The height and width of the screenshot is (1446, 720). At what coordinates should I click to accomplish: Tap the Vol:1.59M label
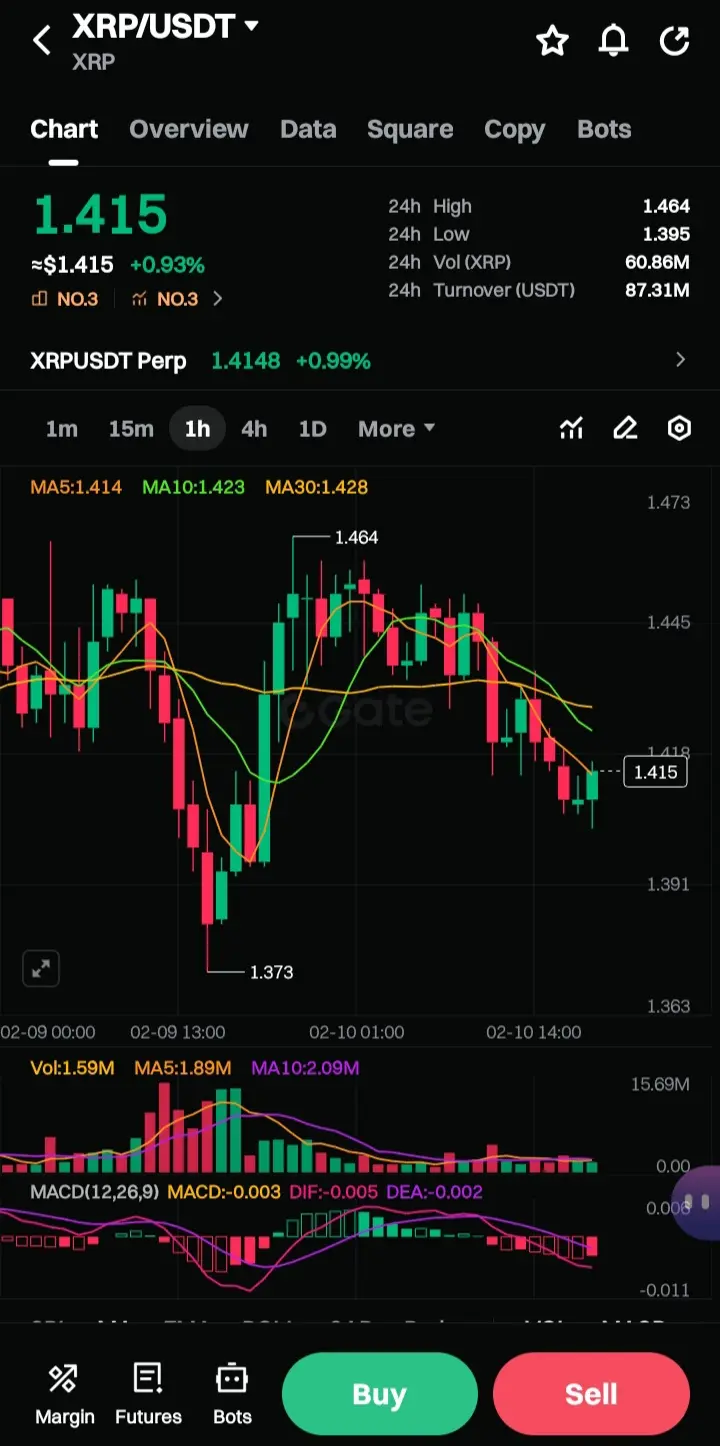[x=72, y=1068]
